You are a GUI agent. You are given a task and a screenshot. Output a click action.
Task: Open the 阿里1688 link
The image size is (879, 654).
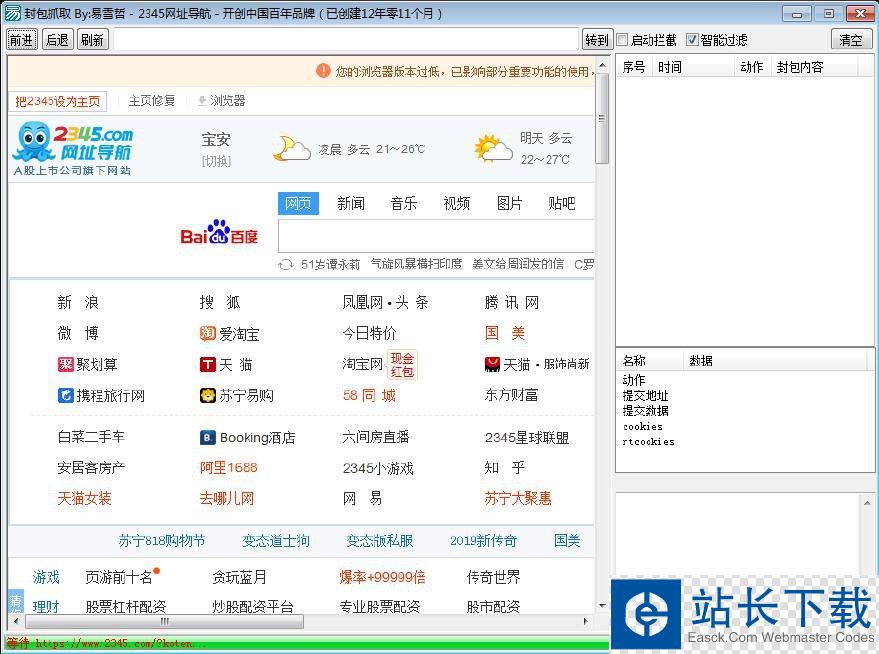(x=229, y=467)
